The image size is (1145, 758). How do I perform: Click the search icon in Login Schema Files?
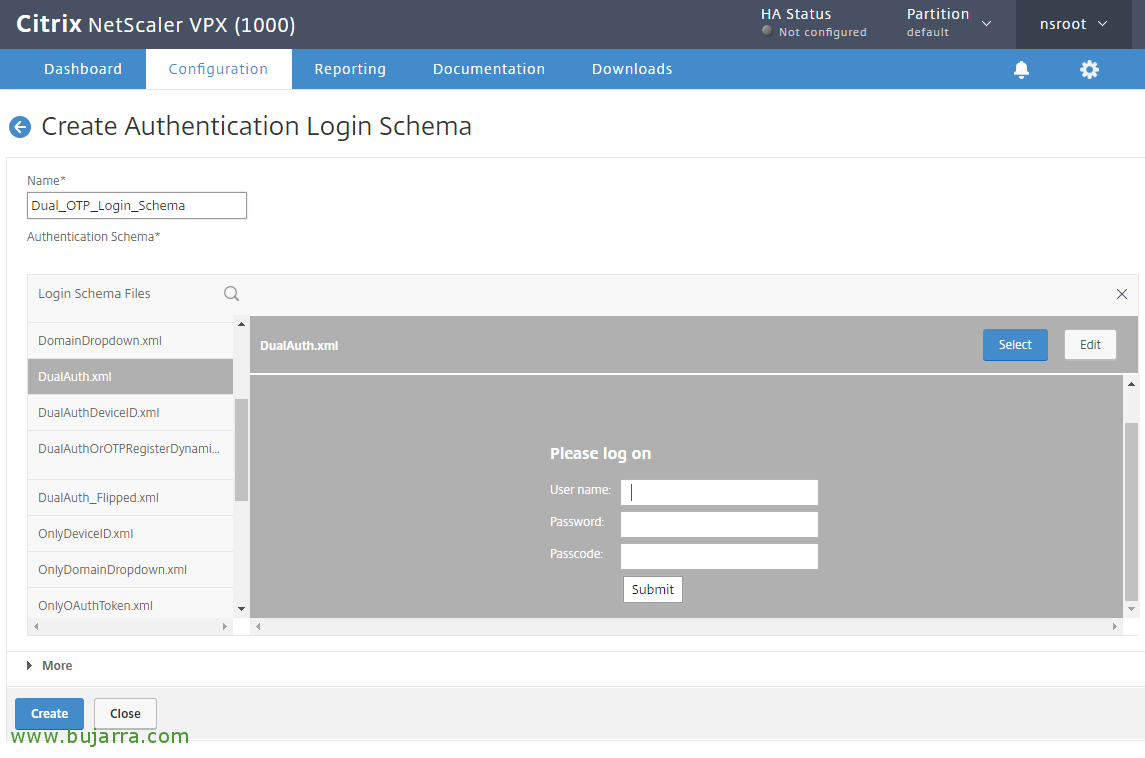pyautogui.click(x=231, y=293)
